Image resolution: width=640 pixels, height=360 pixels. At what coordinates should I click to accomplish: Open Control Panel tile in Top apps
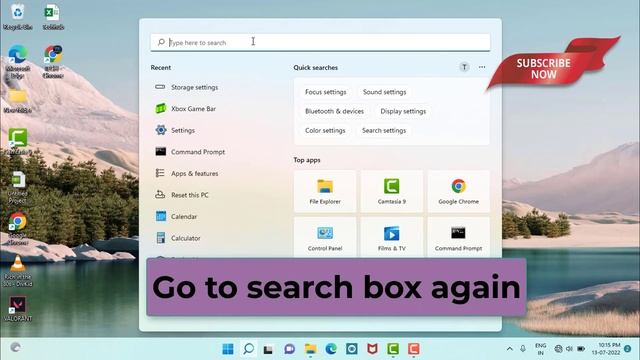[325, 238]
